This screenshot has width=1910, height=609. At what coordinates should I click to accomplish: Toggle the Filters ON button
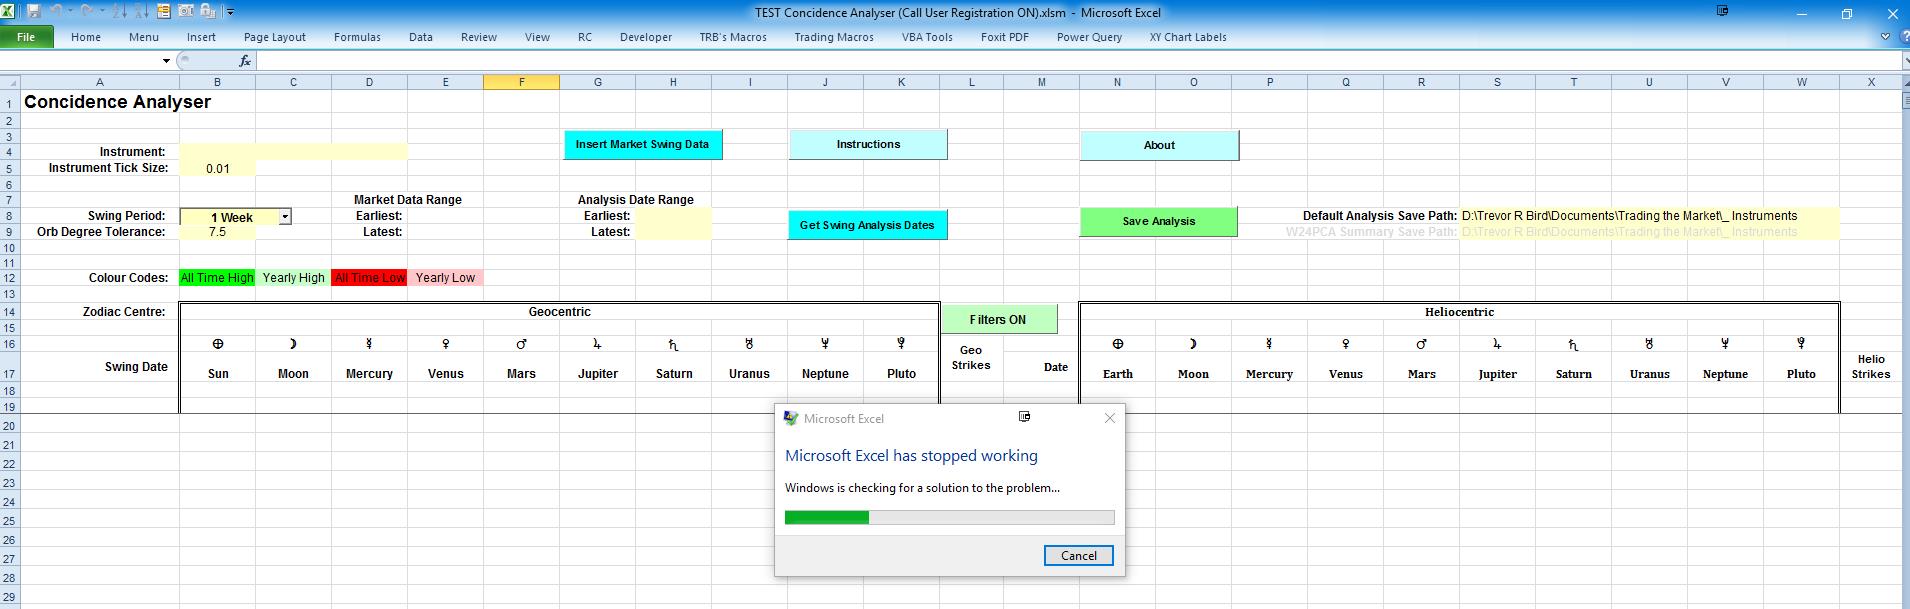(998, 320)
